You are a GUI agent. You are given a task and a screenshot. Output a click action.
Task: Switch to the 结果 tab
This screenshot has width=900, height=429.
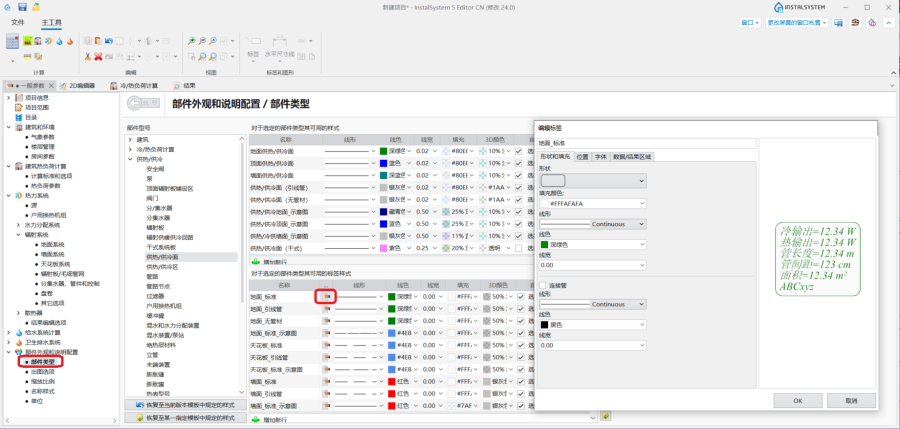(185, 86)
